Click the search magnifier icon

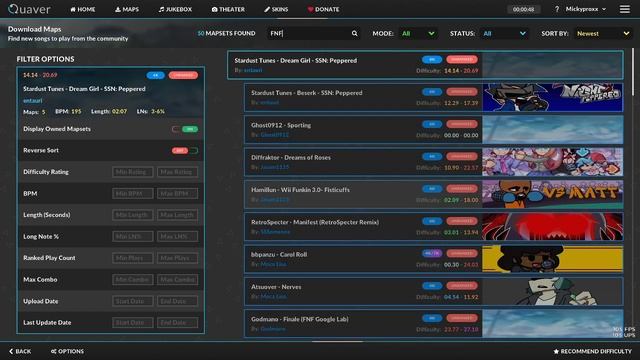click(354, 33)
